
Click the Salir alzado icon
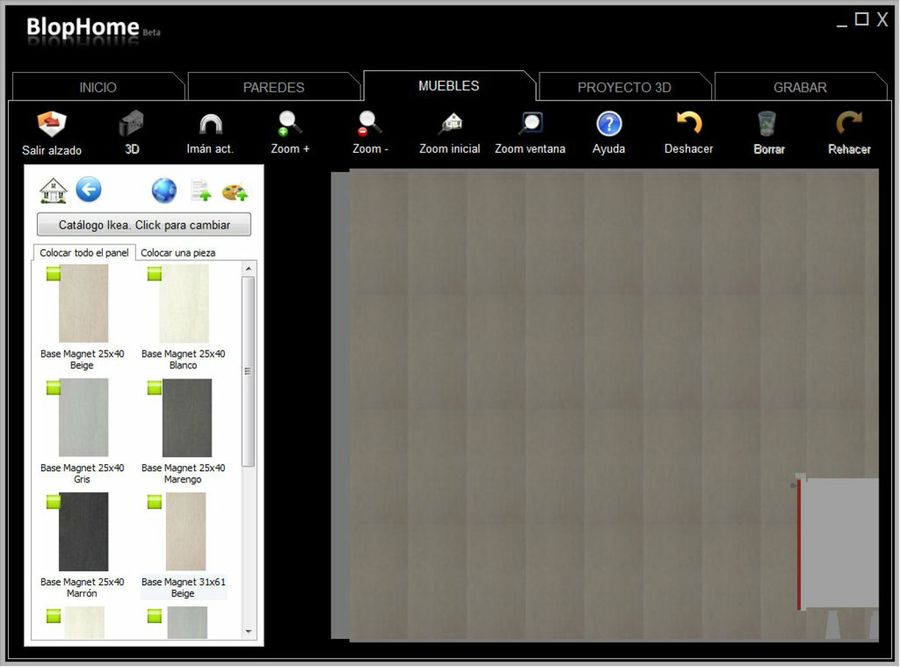tap(52, 125)
